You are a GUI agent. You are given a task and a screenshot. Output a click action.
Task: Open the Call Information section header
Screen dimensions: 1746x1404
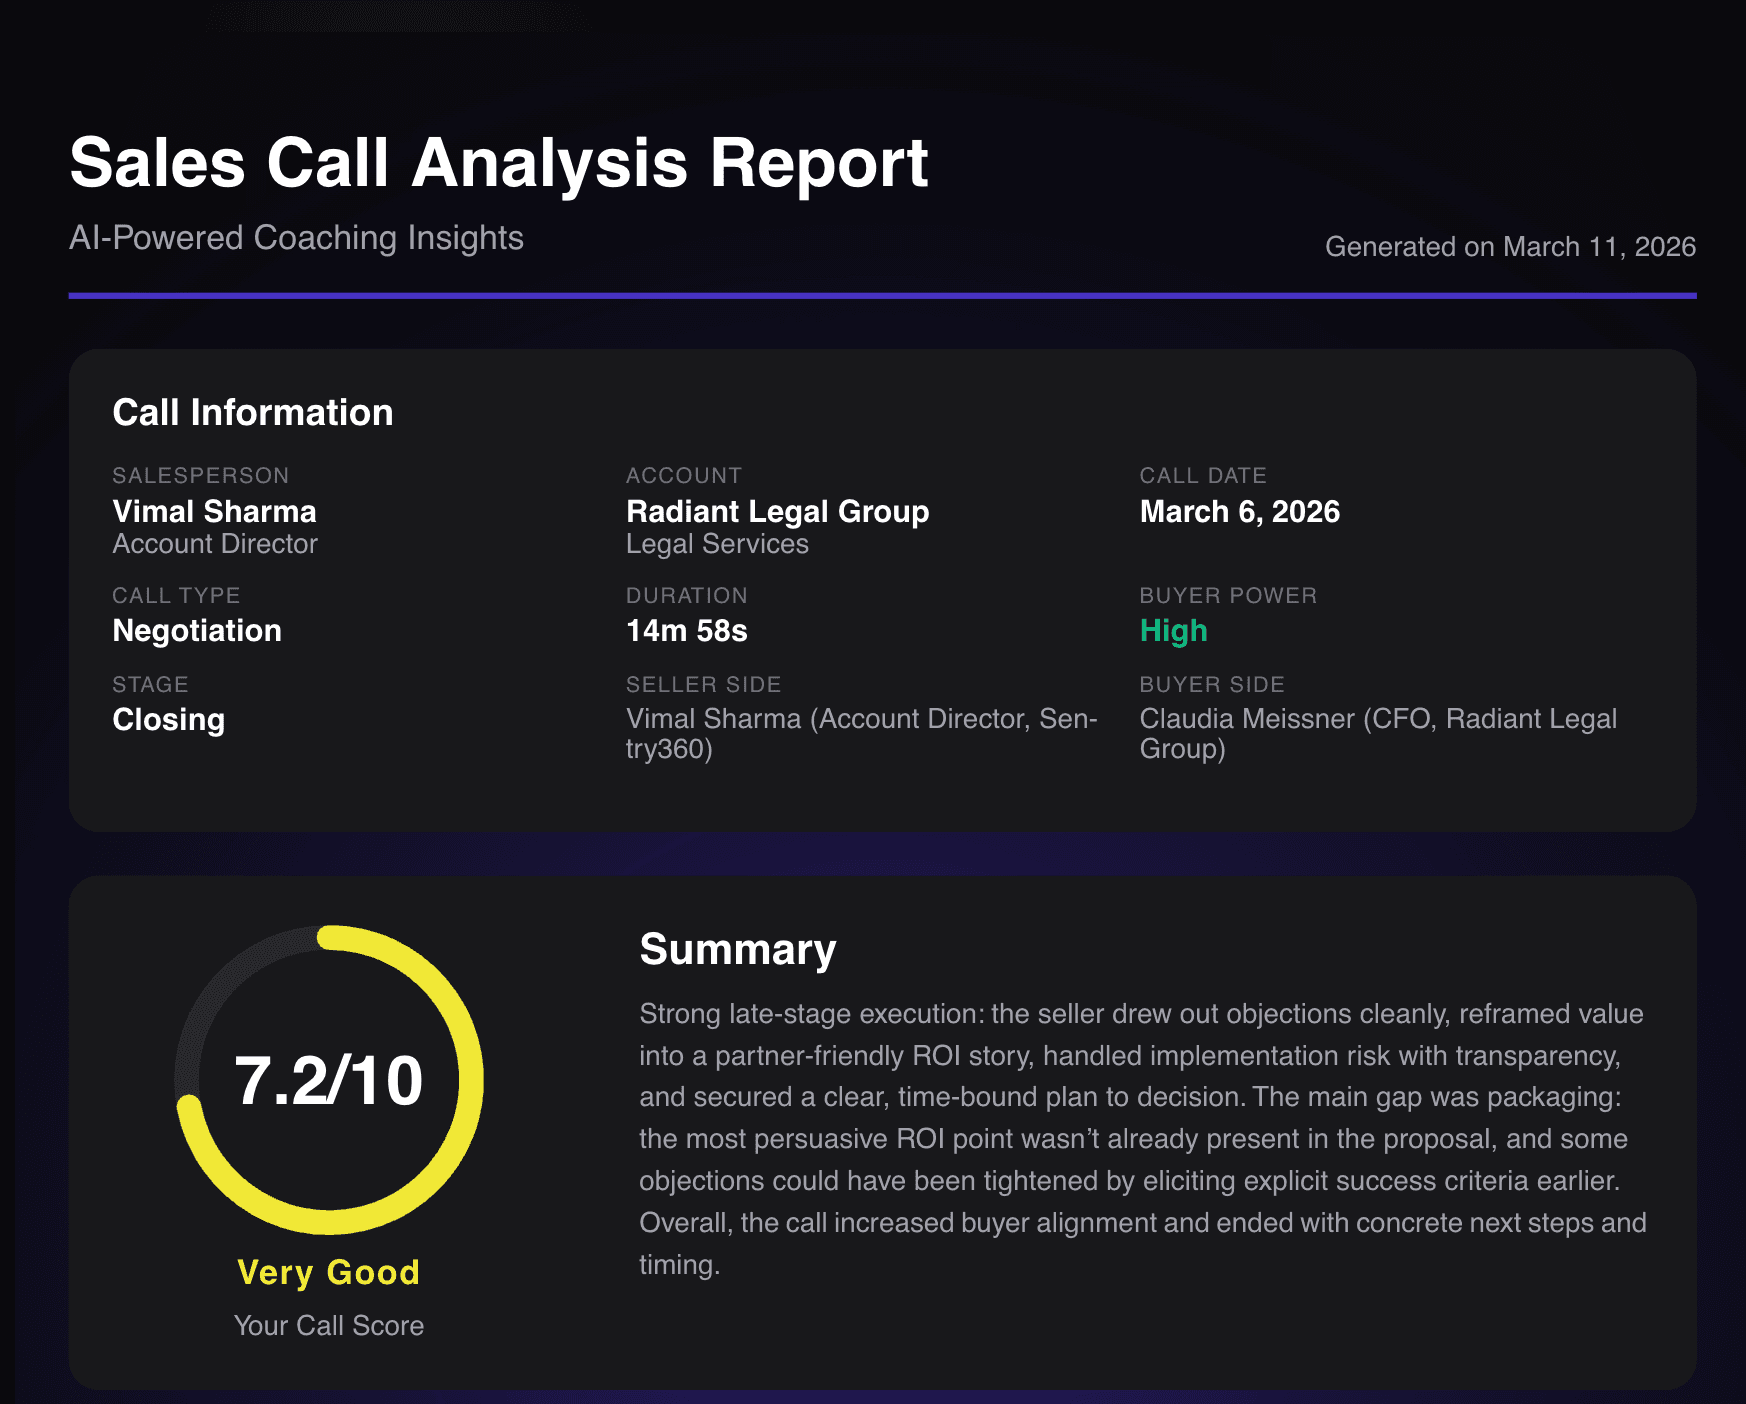tap(253, 412)
